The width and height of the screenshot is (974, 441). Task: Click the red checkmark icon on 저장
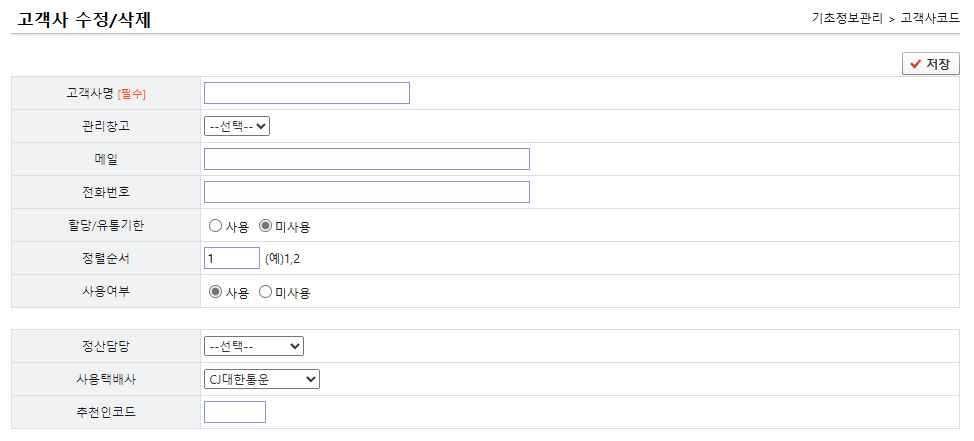(x=916, y=64)
